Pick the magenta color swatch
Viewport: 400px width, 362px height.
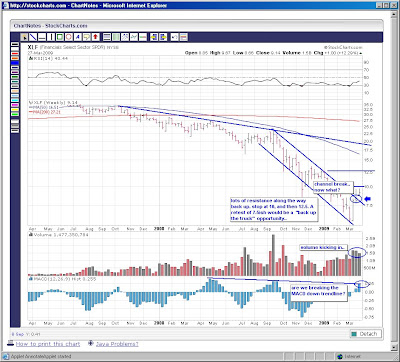pyautogui.click(x=15, y=105)
